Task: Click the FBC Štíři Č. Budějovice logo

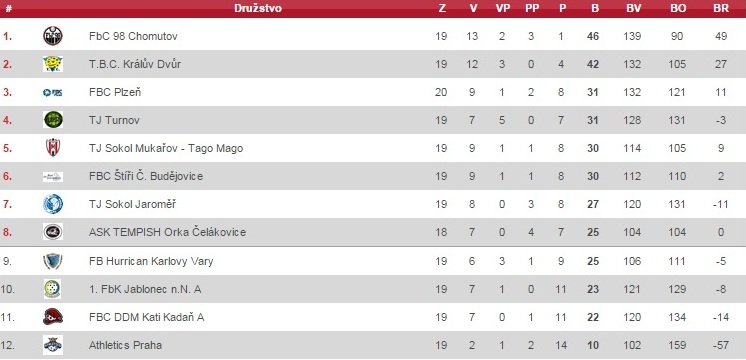Action: coord(53,176)
